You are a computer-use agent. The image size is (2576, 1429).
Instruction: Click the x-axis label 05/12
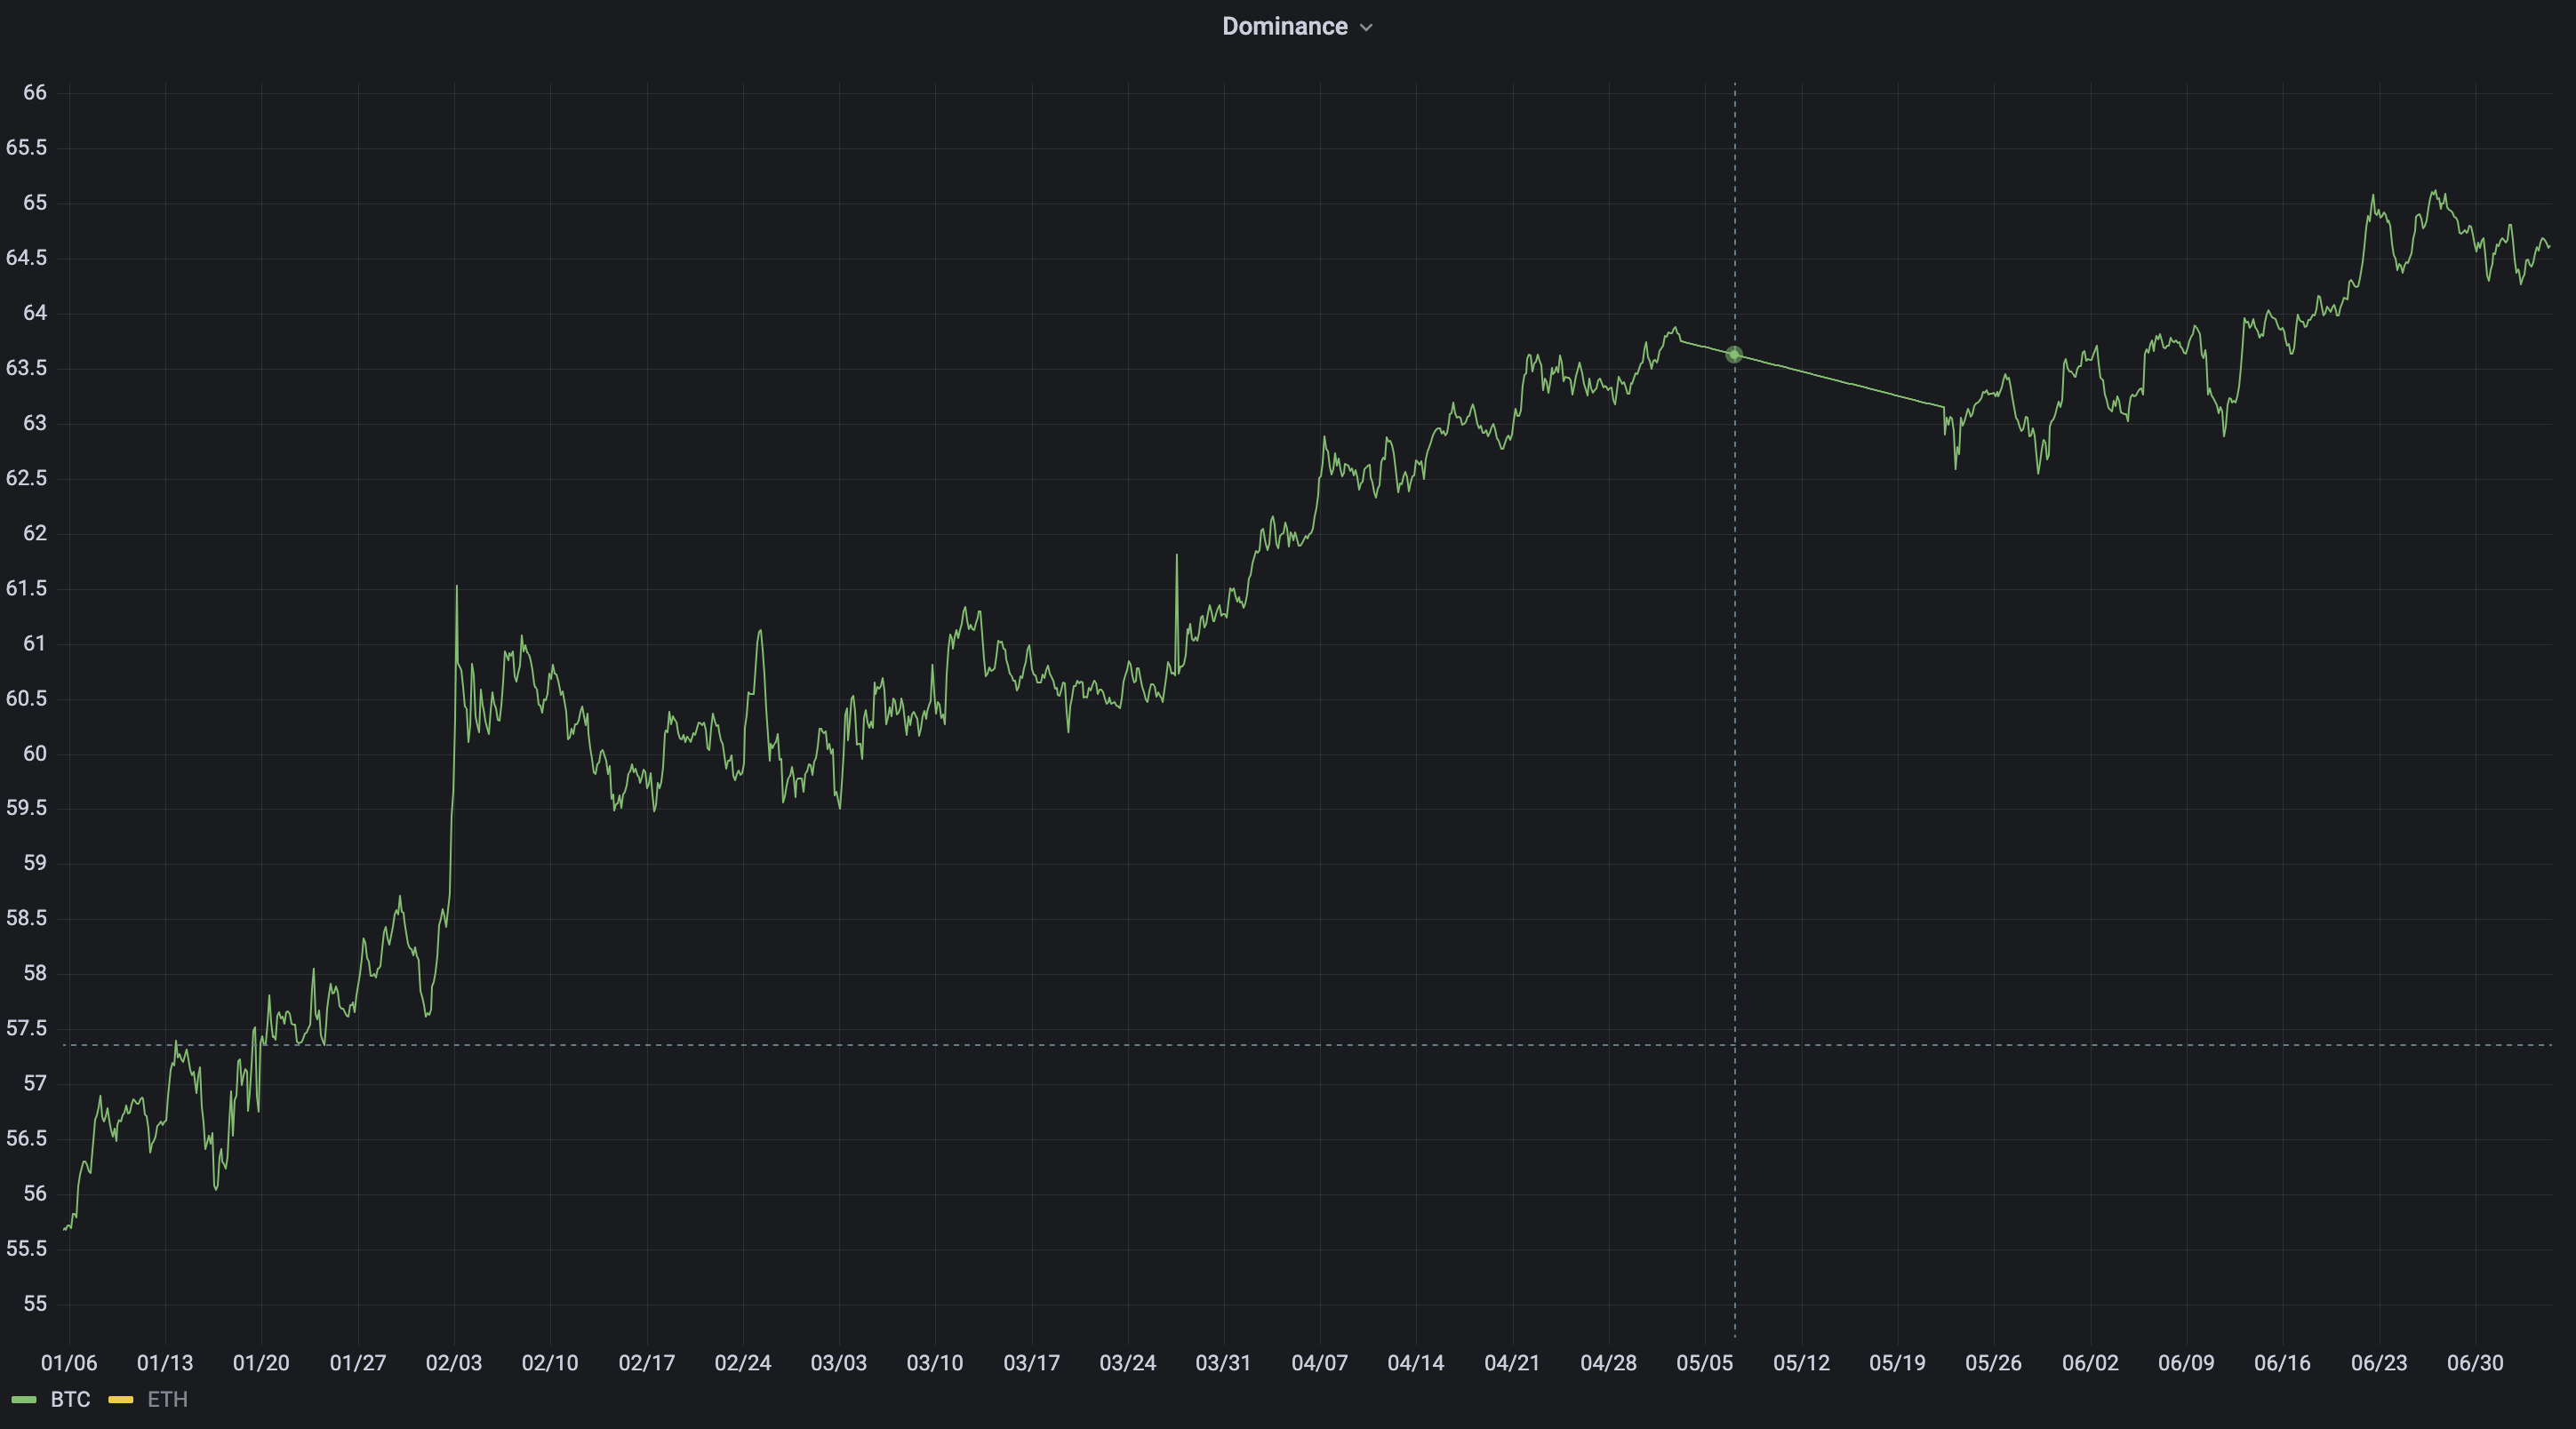tap(1802, 1363)
